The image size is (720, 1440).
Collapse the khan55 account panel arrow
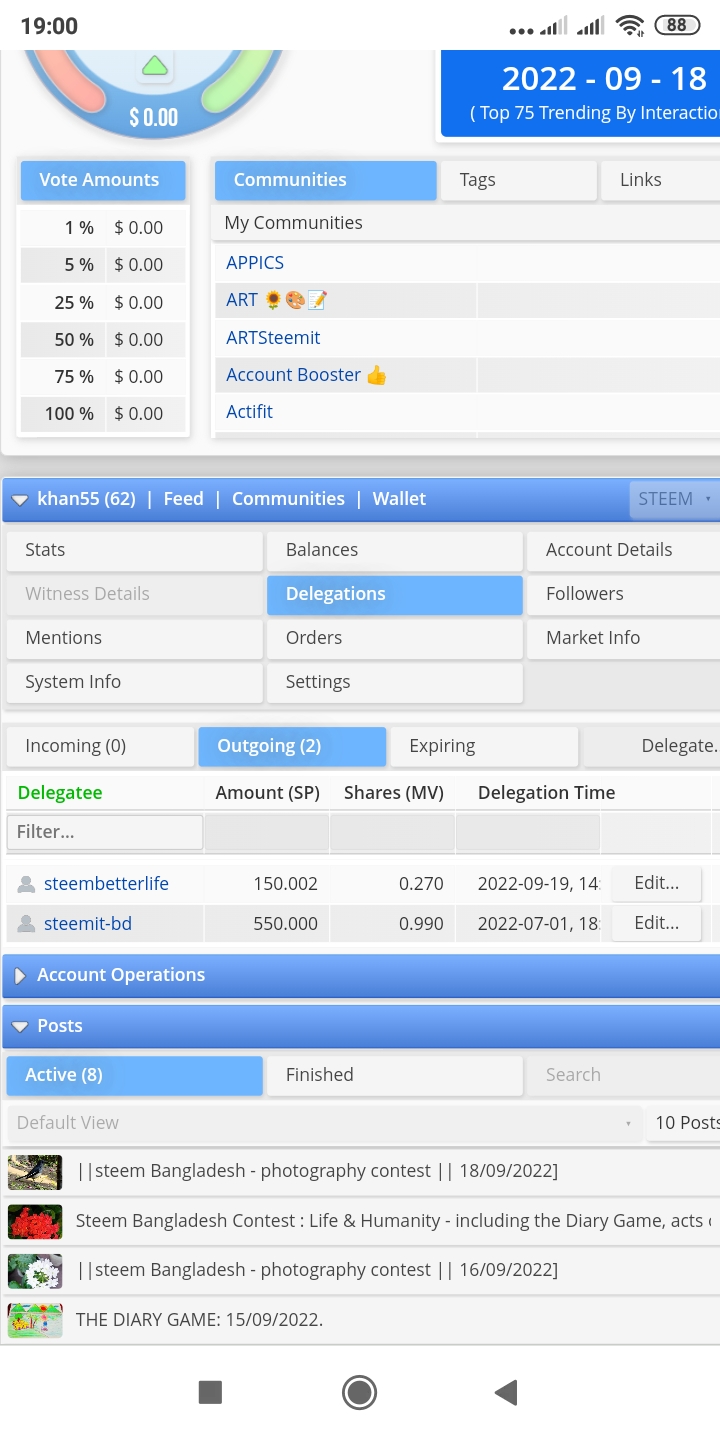click(x=20, y=499)
